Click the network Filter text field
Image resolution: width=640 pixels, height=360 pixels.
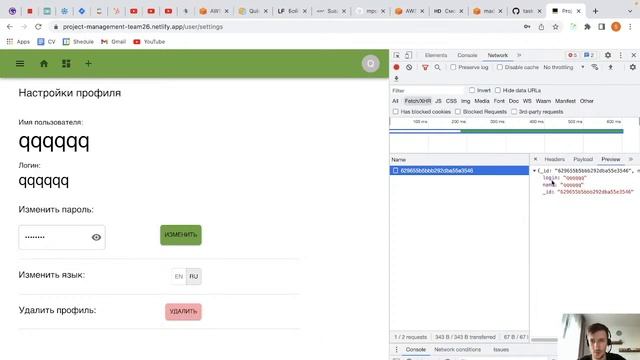point(427,90)
